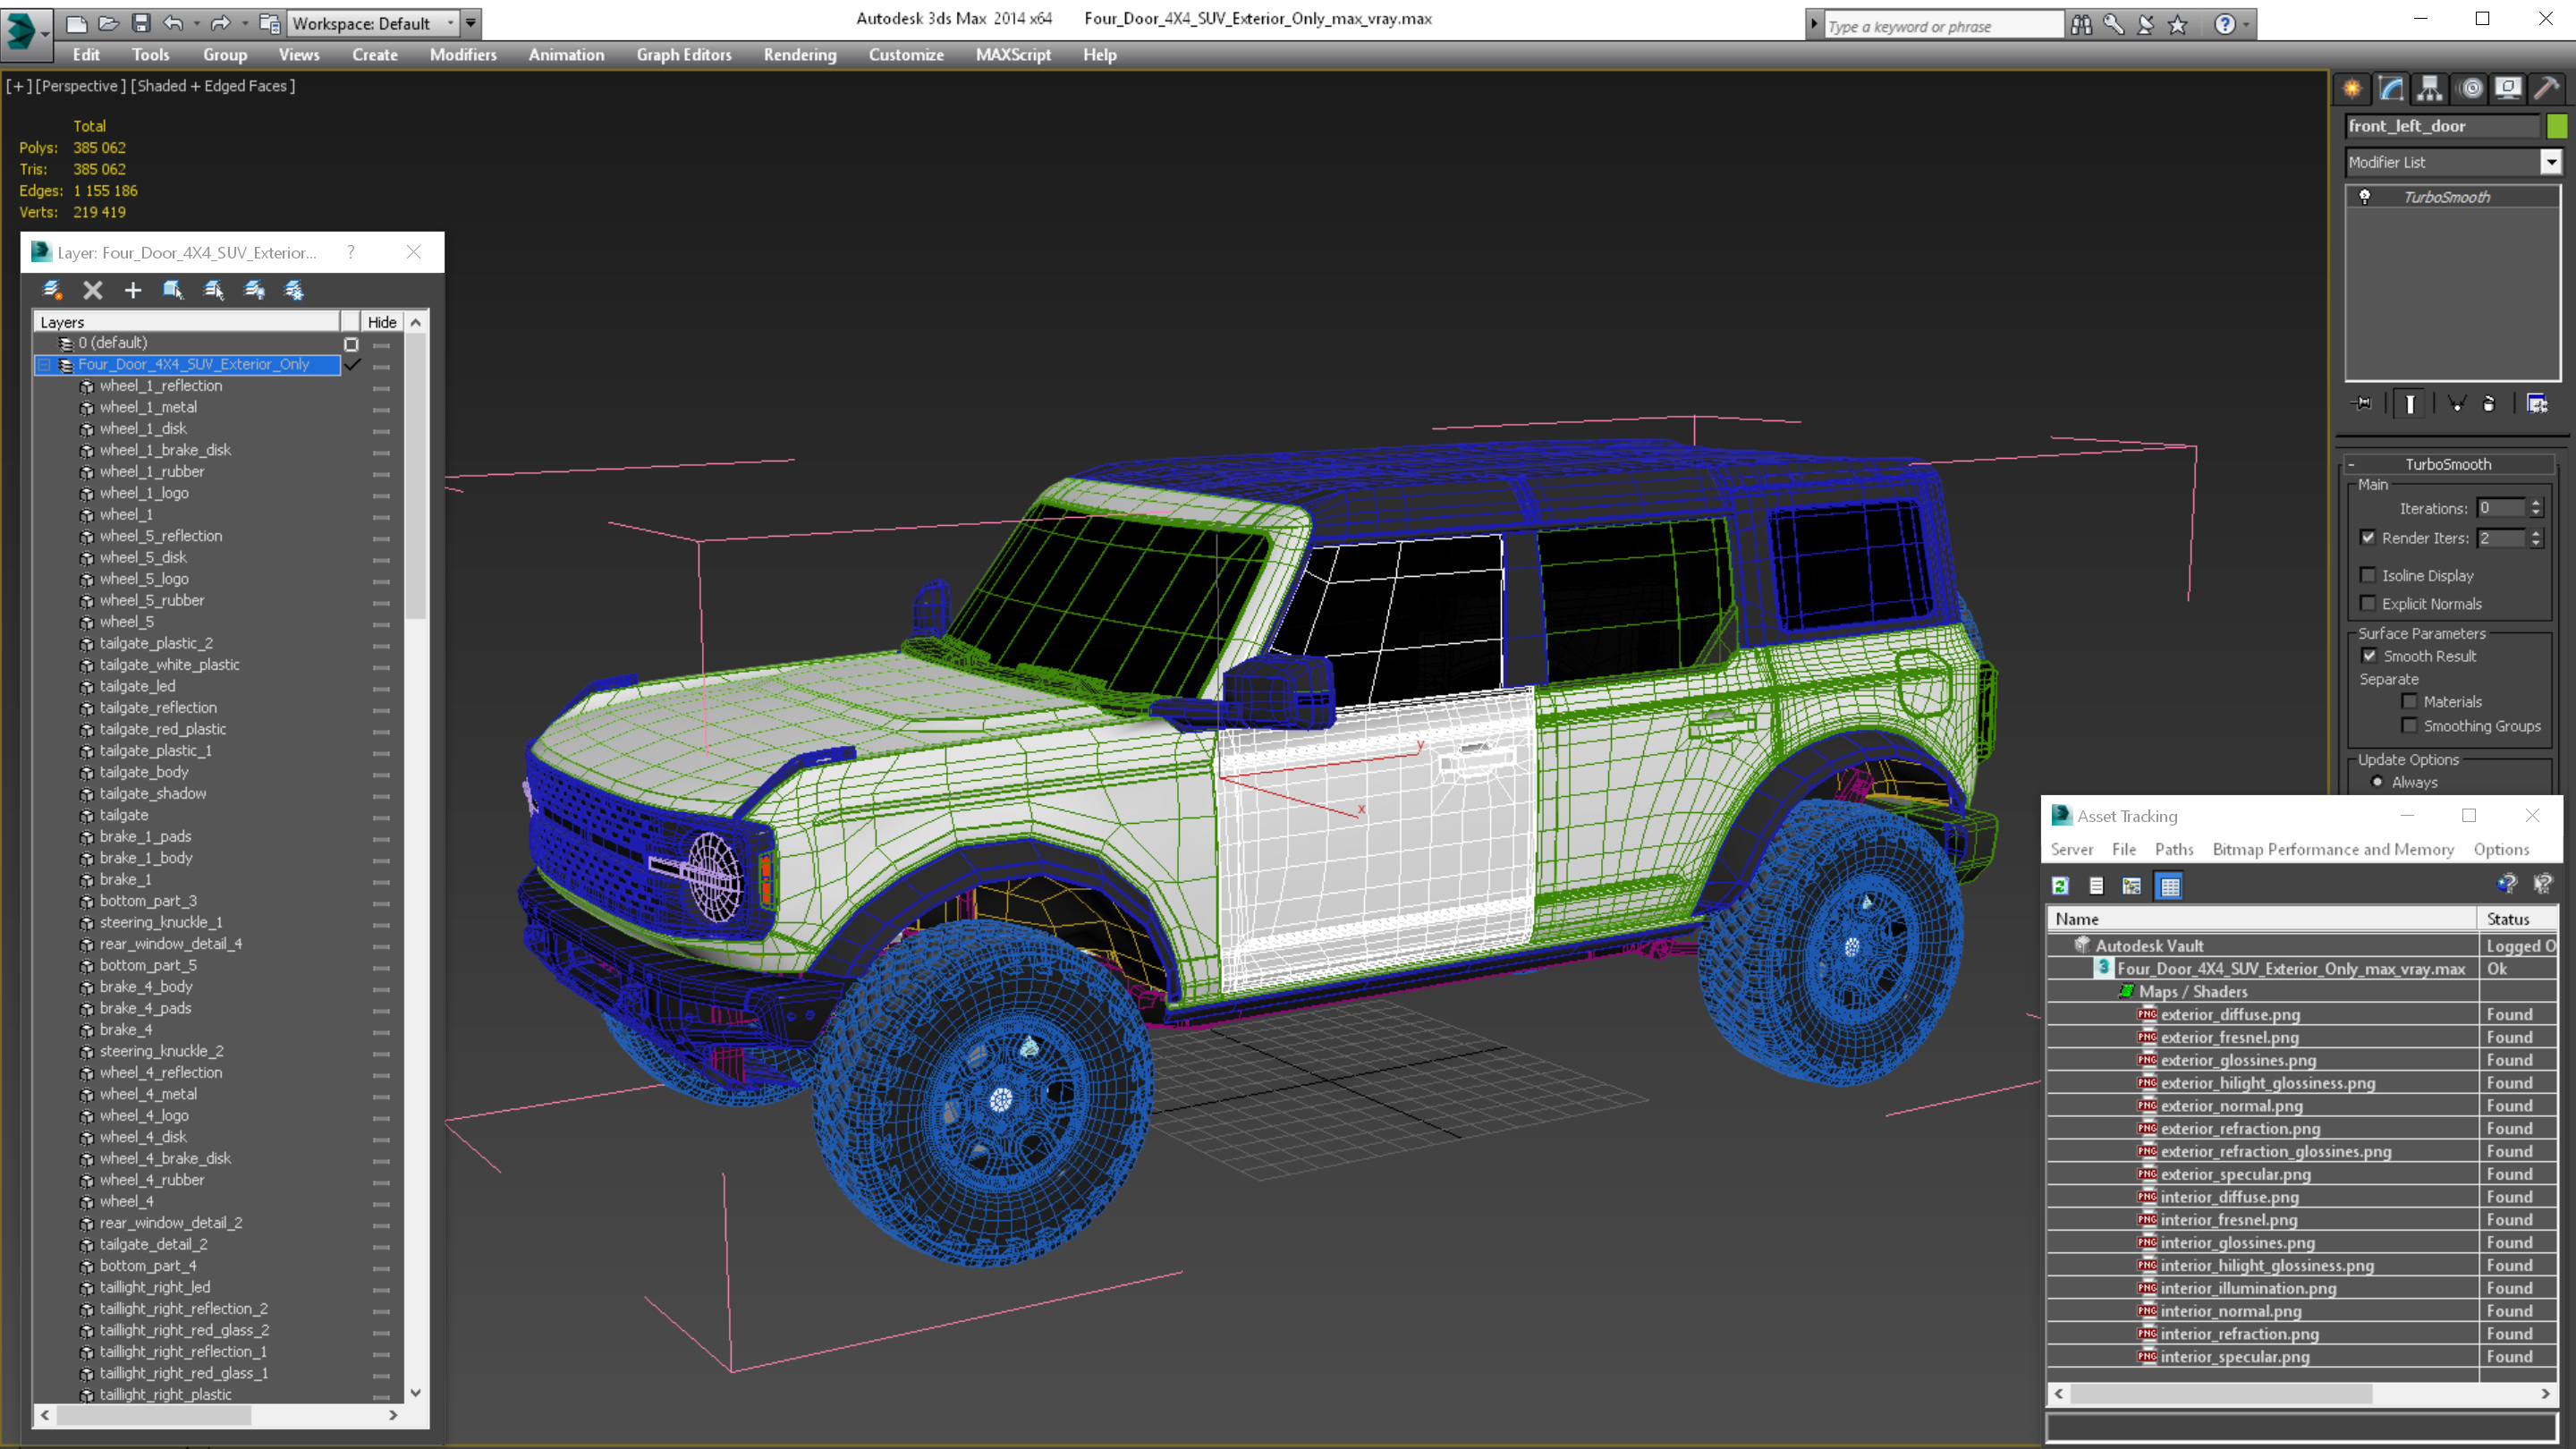Enable Explicit Normals checkbox
Viewport: 2576px width, 1449px height.
(x=2368, y=603)
